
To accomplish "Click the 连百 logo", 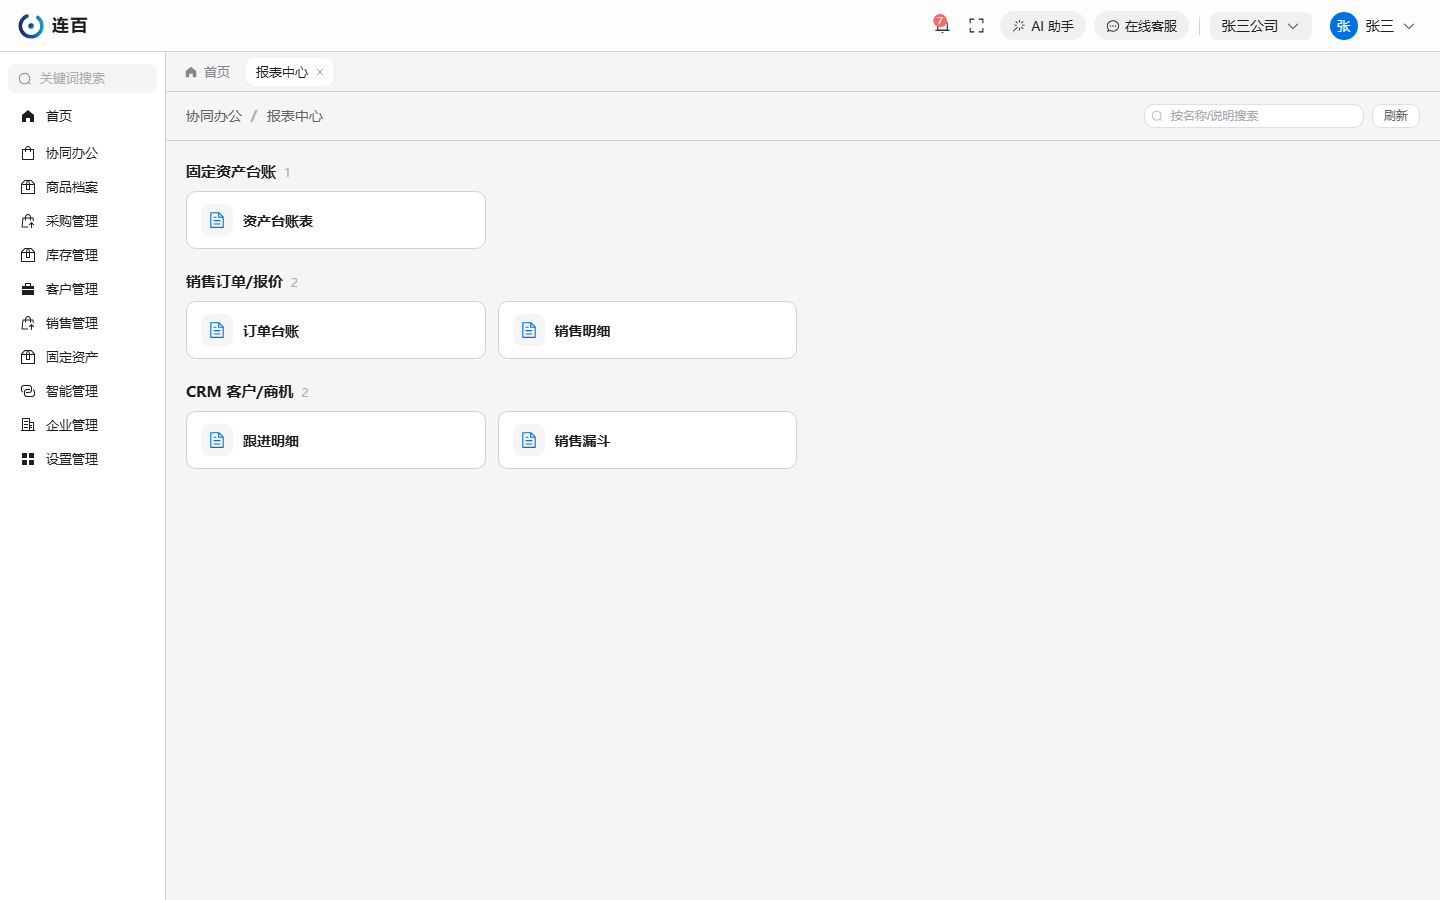I will [53, 26].
